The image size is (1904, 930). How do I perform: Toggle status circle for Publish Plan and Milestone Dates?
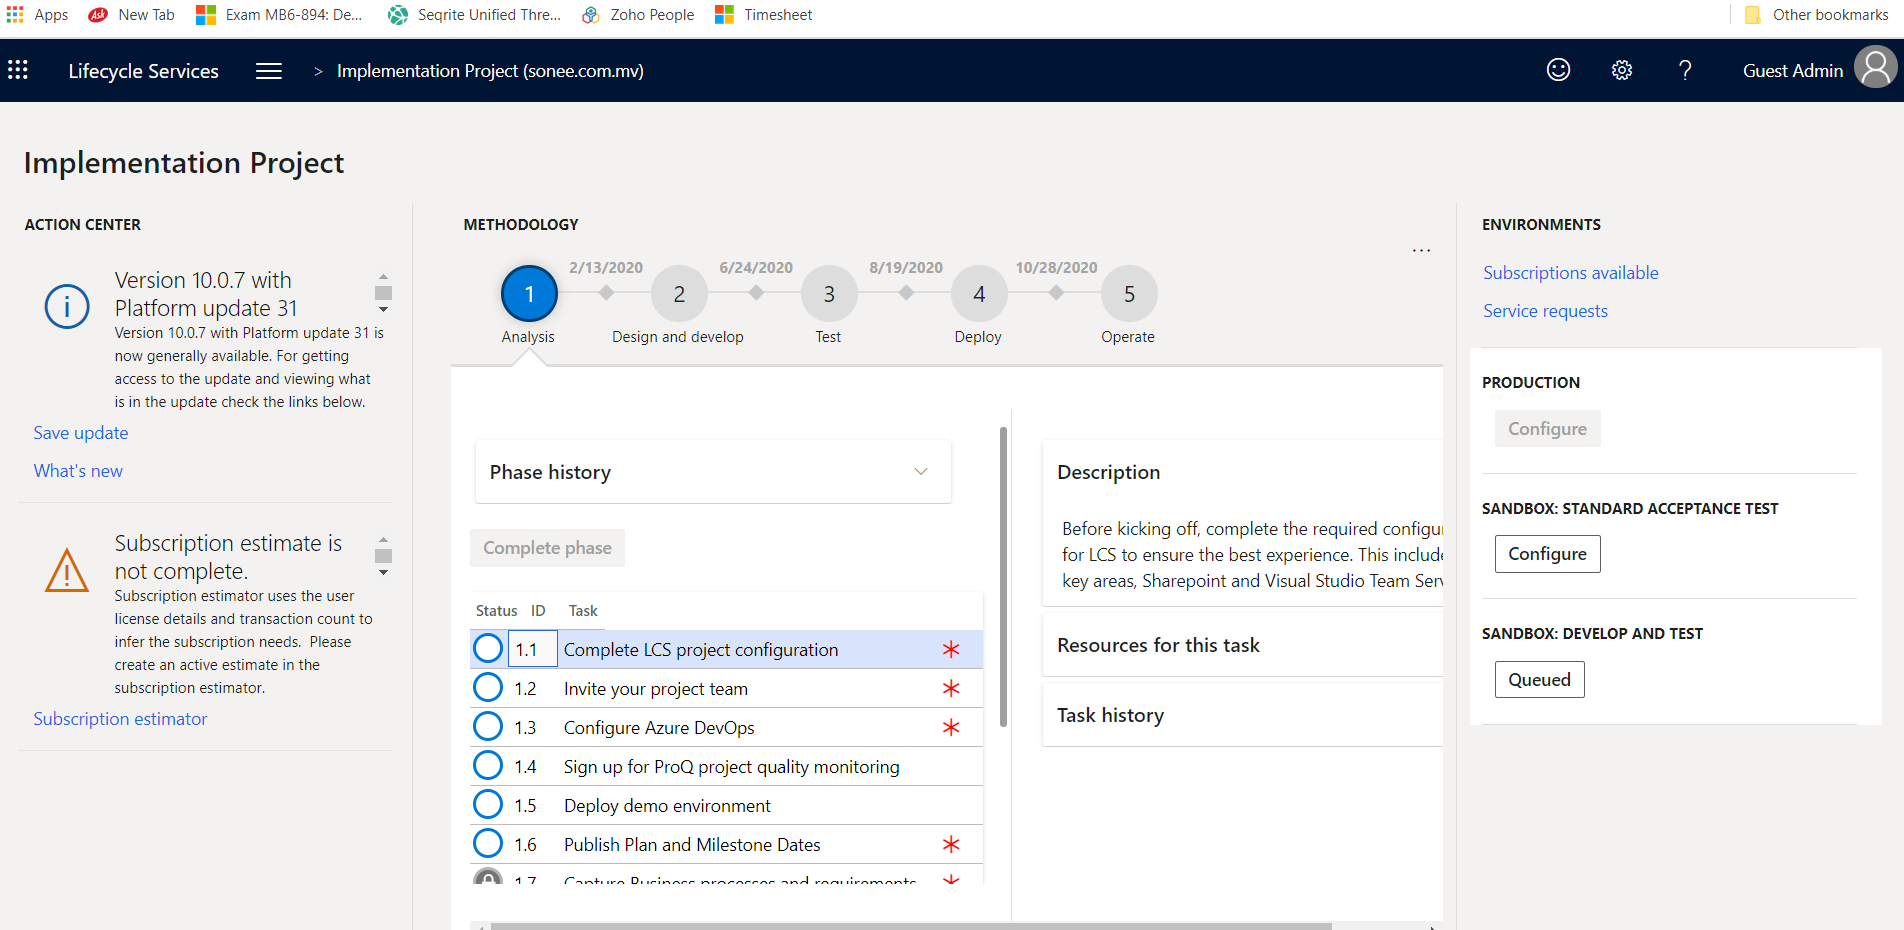pyautogui.click(x=488, y=844)
